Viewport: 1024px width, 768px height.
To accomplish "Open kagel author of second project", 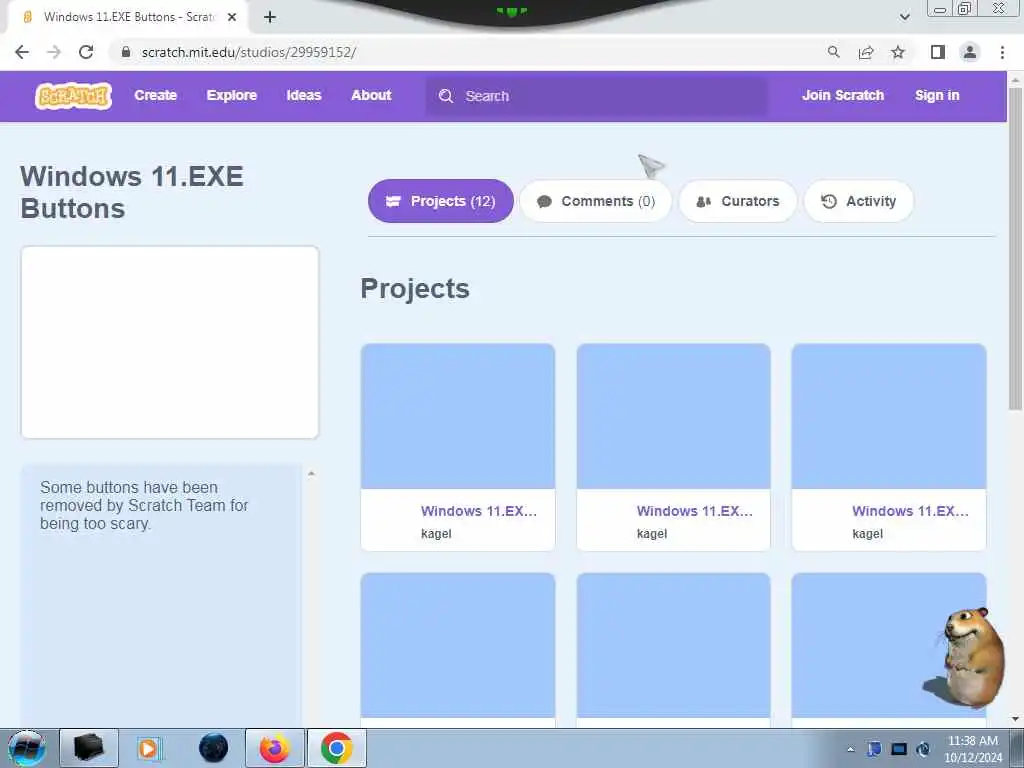I will tap(652, 534).
